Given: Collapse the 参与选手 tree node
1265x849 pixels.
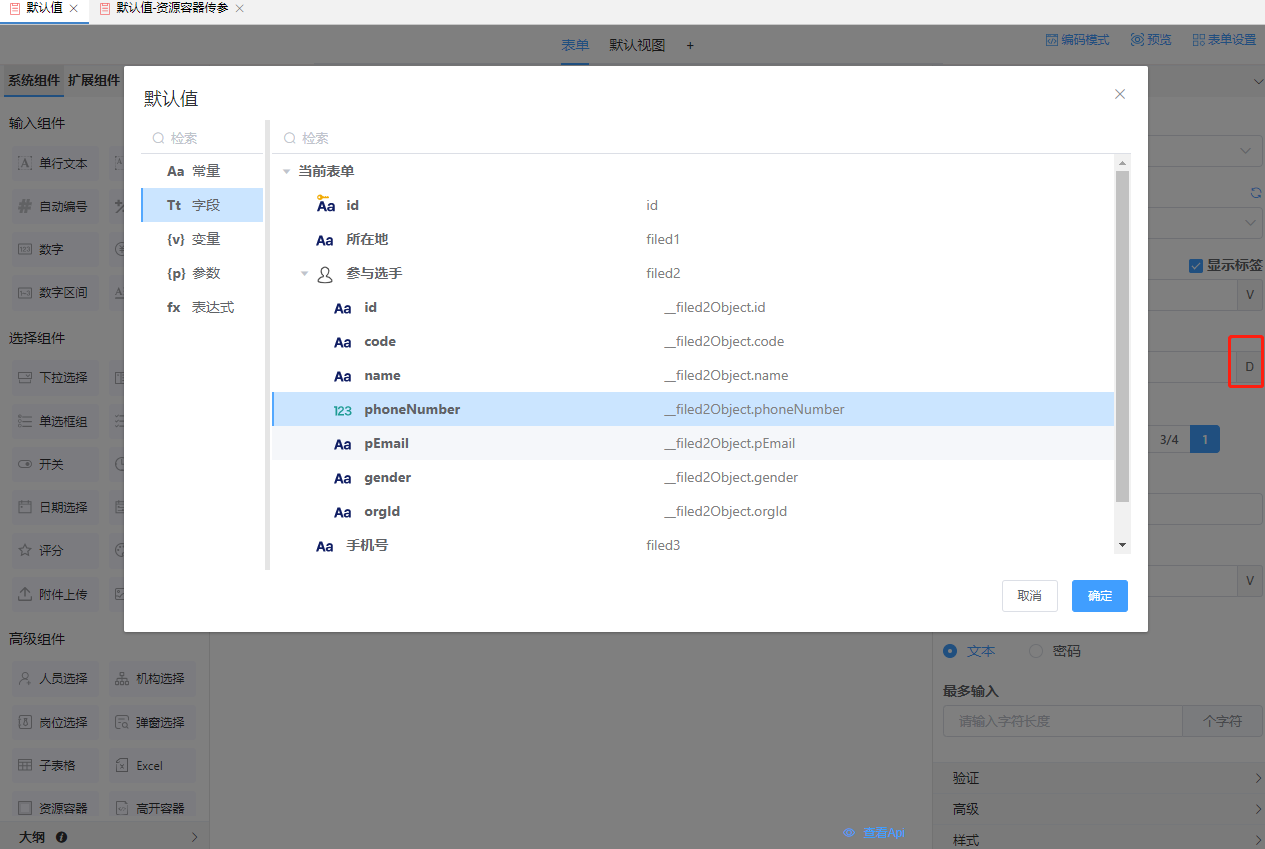Looking at the screenshot, I should [x=305, y=274].
